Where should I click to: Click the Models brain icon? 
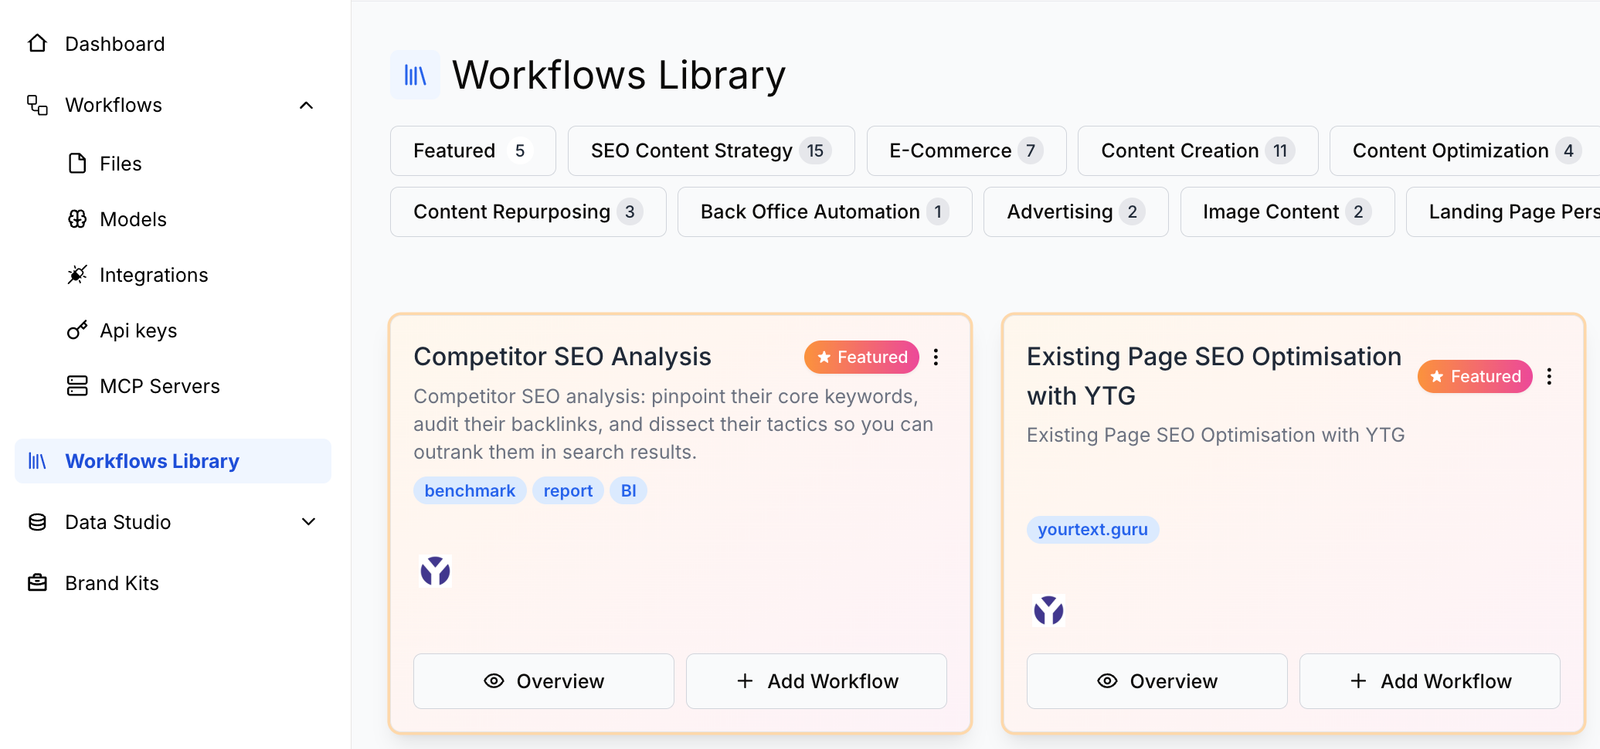pos(77,219)
